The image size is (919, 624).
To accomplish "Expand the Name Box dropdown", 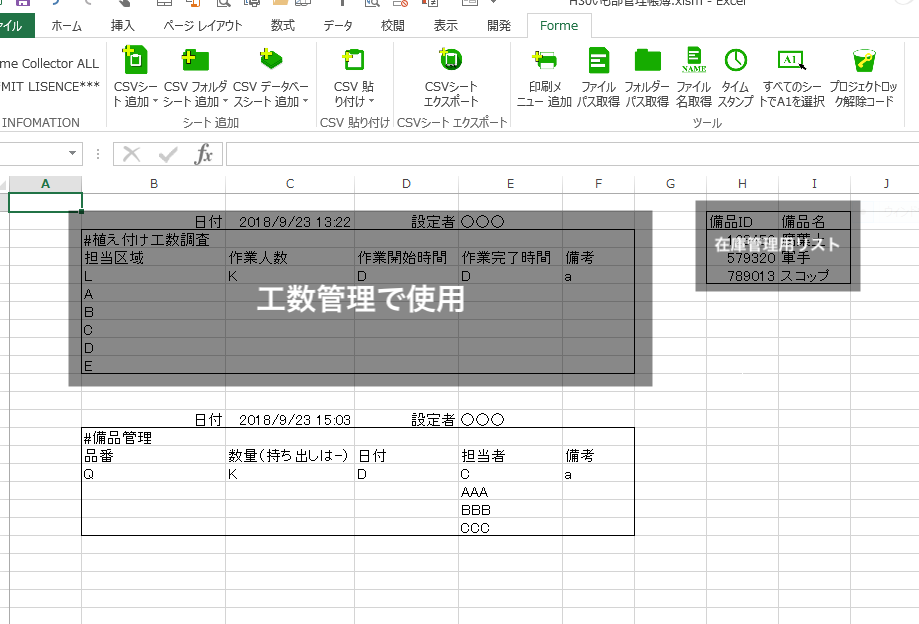I will (x=73, y=154).
